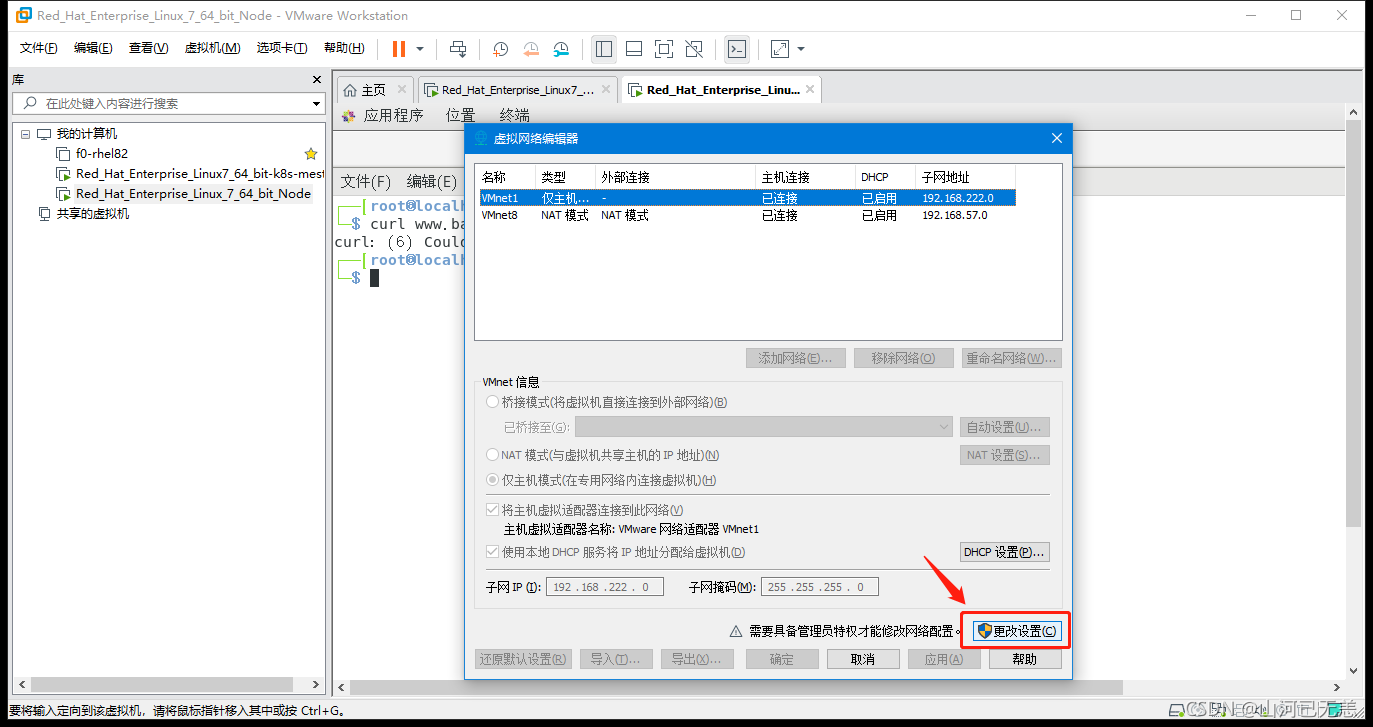Image resolution: width=1373 pixels, height=727 pixels.
Task: Click the warning triangle icon in dialog
Action: (x=736, y=631)
